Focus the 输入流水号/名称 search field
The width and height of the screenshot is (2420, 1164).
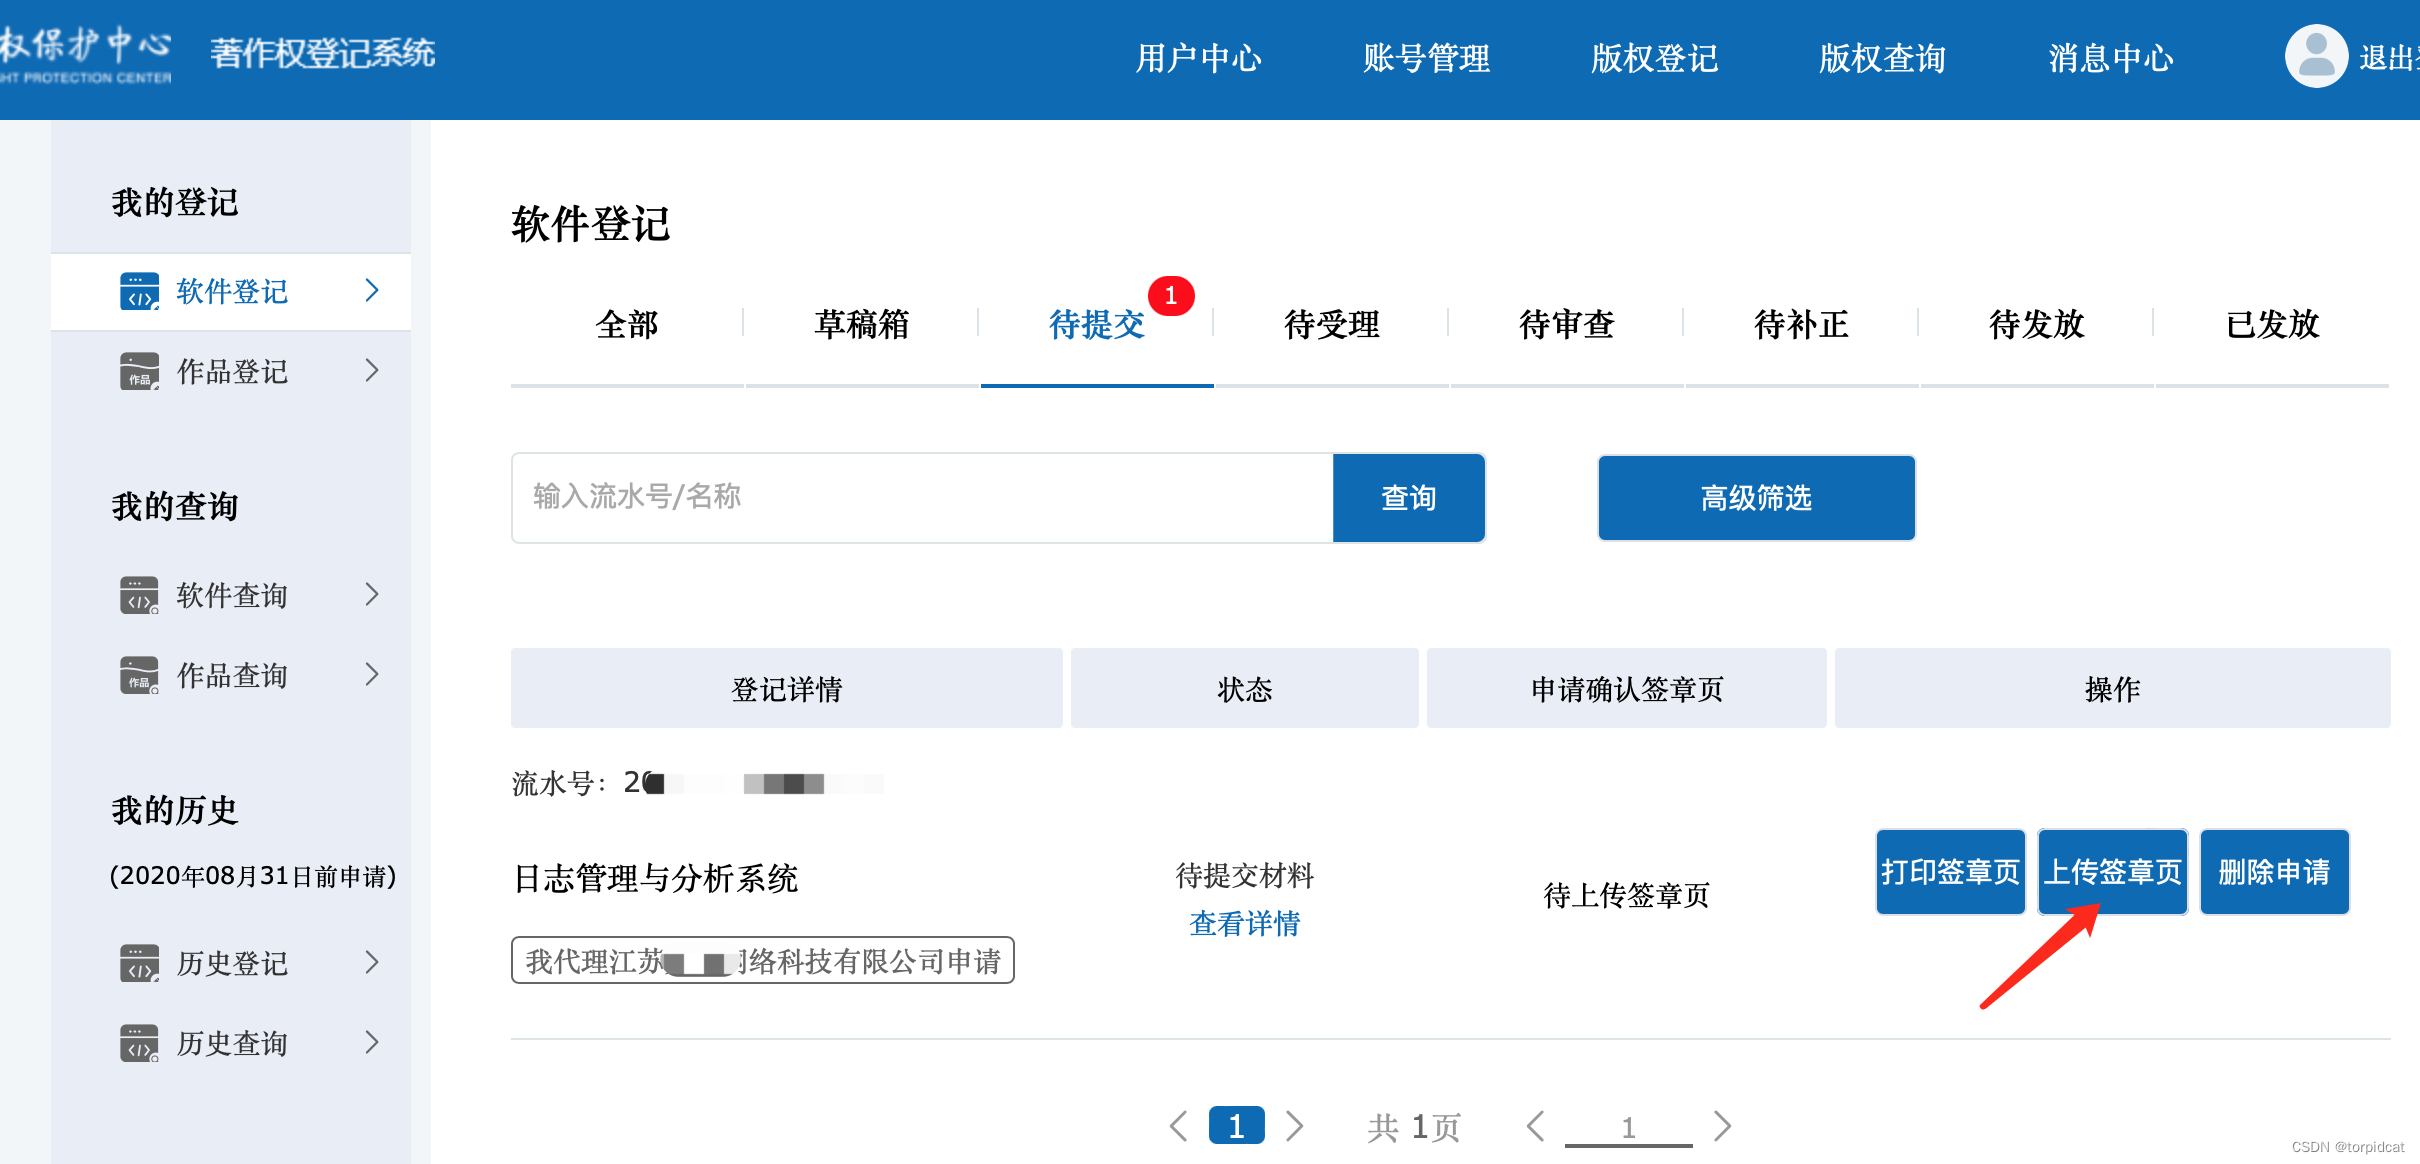click(920, 497)
